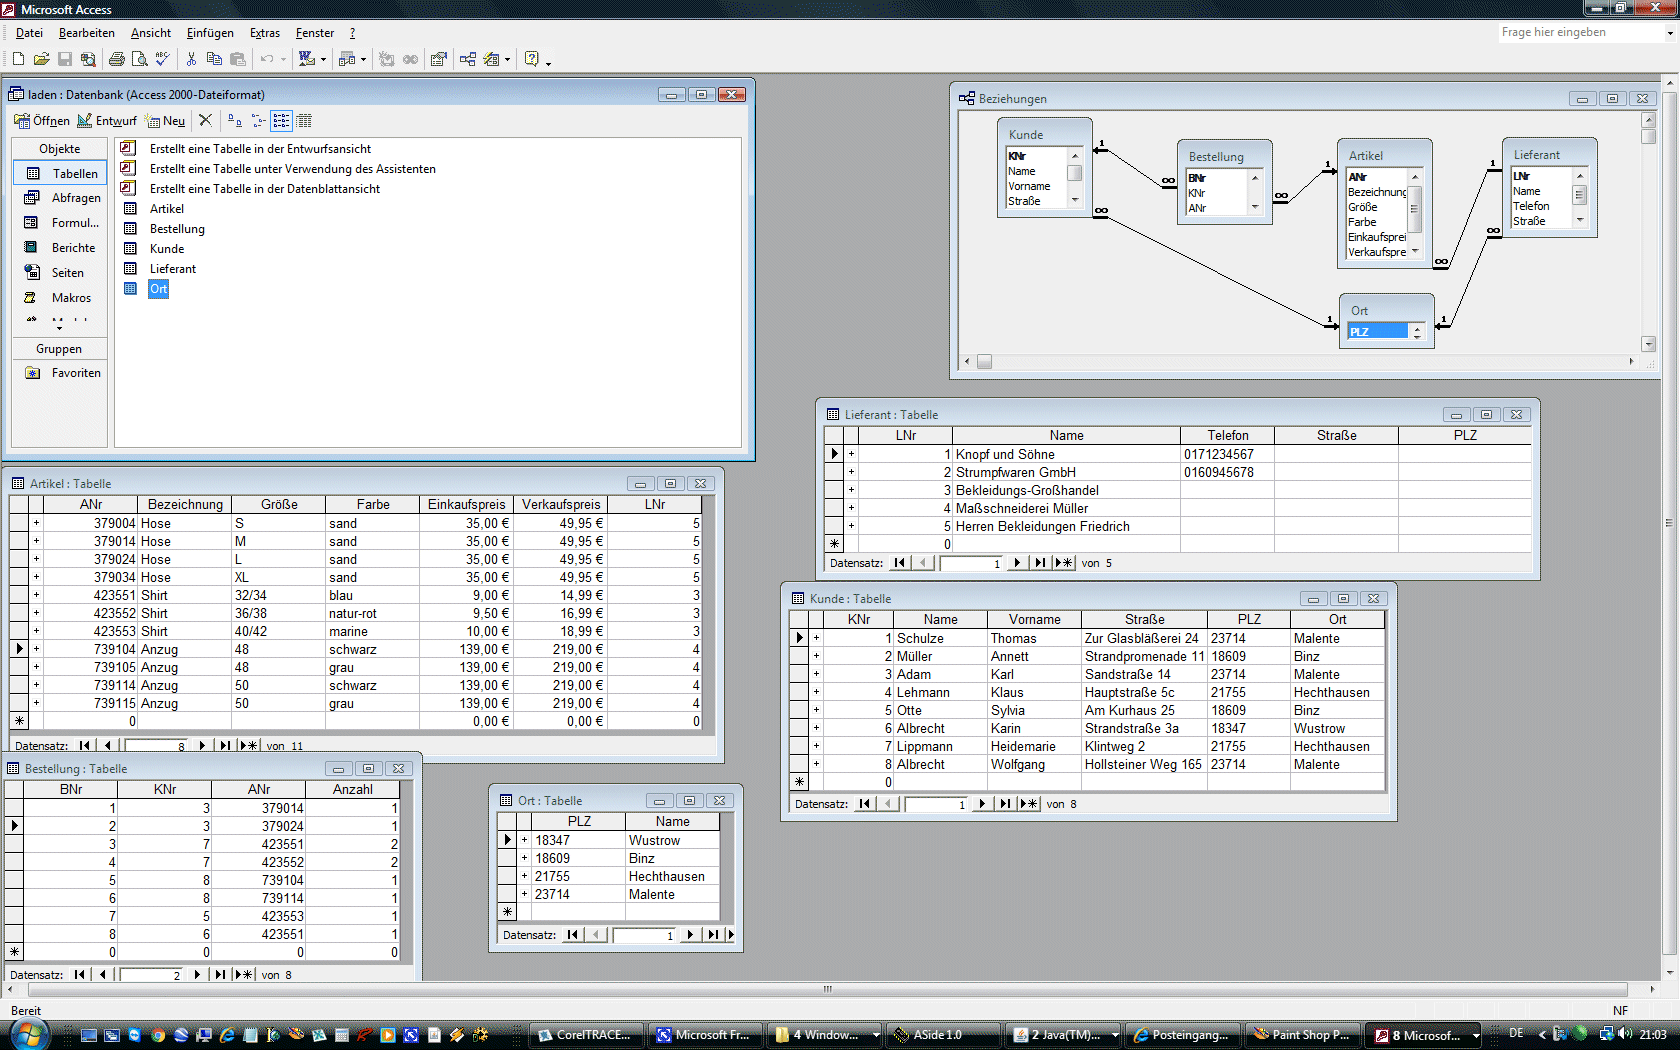Viewport: 1680px width, 1050px height.
Task: Toggle list view in database window
Action: (x=281, y=120)
